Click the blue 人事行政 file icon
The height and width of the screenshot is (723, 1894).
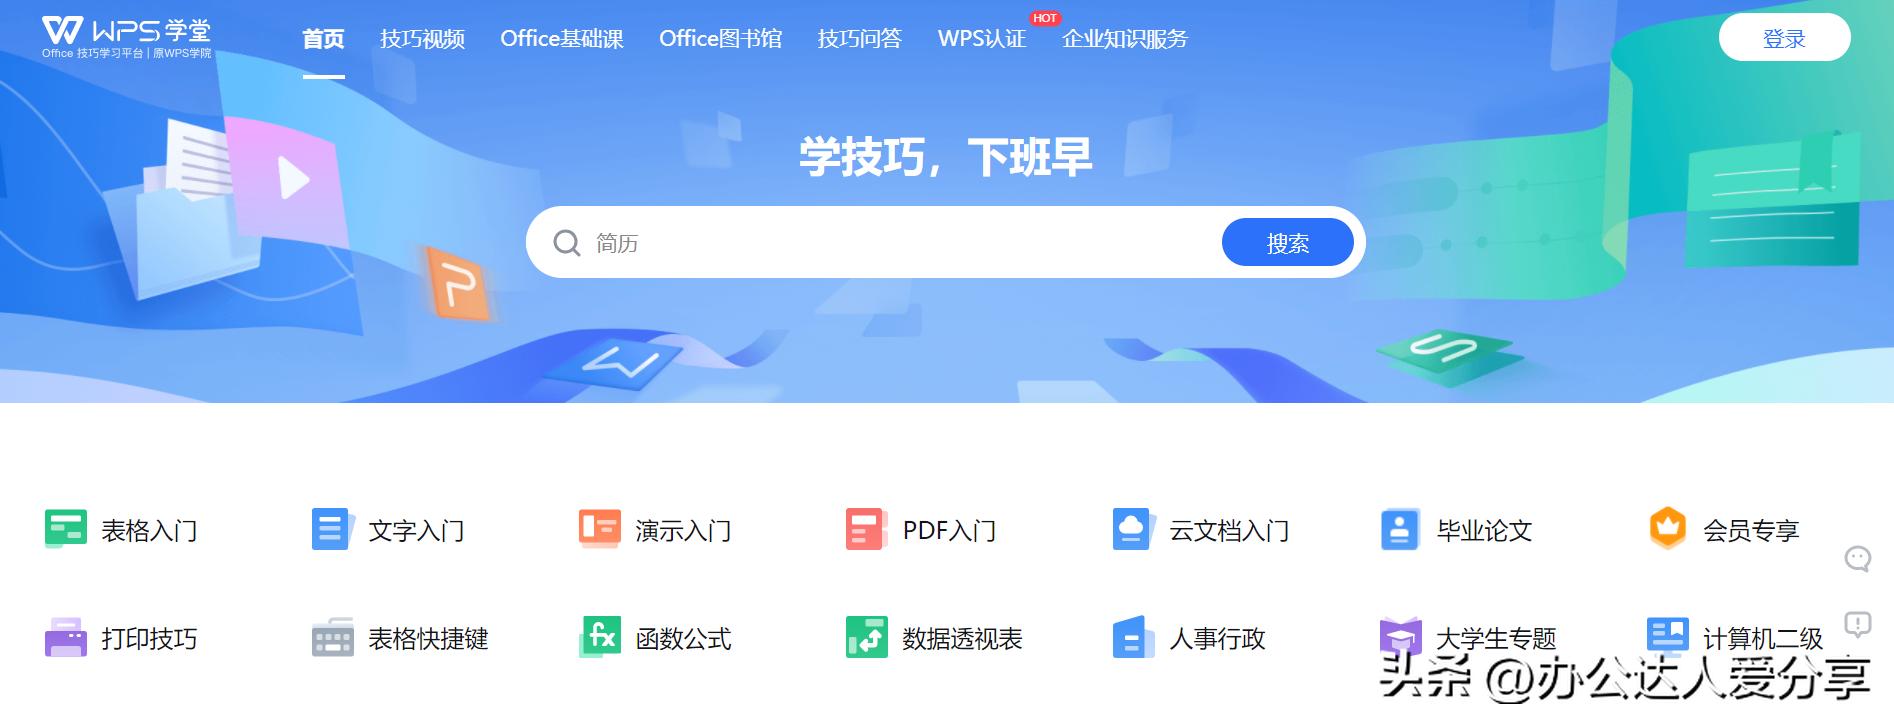click(x=1133, y=637)
